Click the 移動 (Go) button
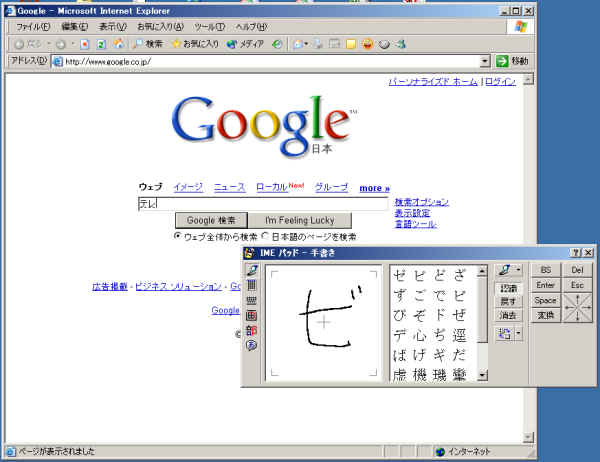This screenshot has height=462, width=600. click(513, 61)
